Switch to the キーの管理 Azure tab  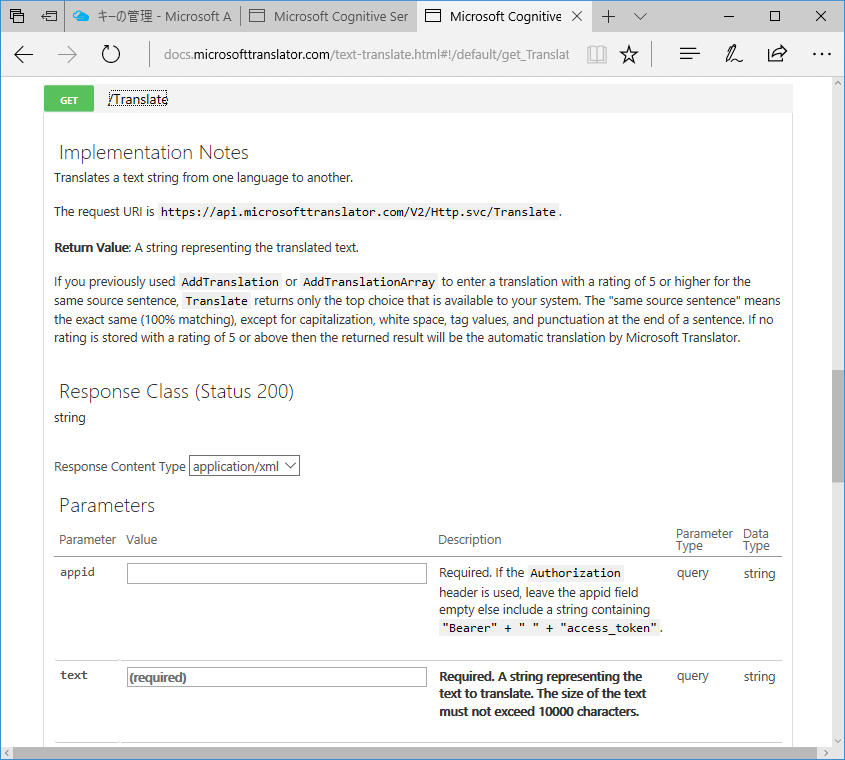[x=152, y=16]
